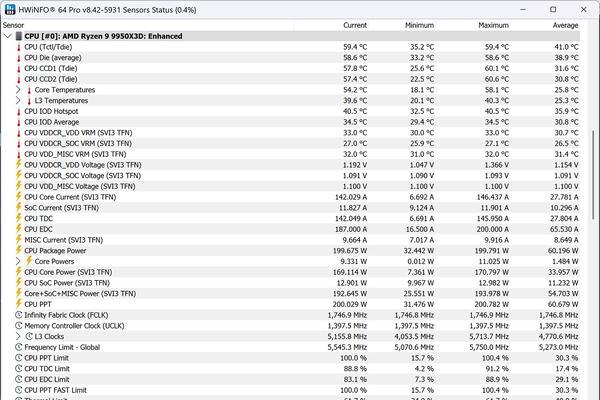Image resolution: width=600 pixels, height=400 pixels.
Task: Click the lightning icon beside CPU VDDCR_VDD Voltage
Action: (18, 164)
